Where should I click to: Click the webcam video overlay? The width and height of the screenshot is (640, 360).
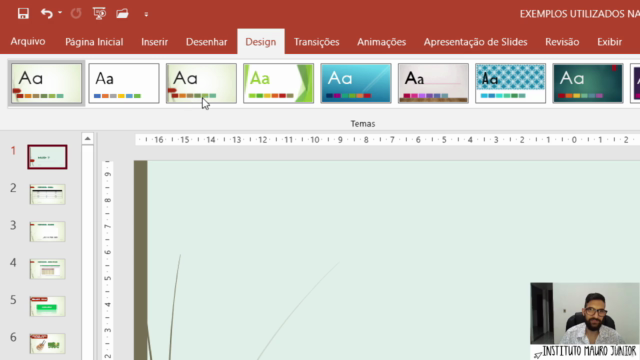(585, 313)
